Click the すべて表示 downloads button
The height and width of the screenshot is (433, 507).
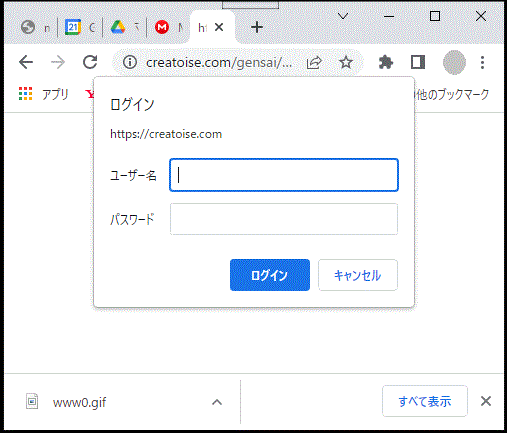click(x=425, y=401)
